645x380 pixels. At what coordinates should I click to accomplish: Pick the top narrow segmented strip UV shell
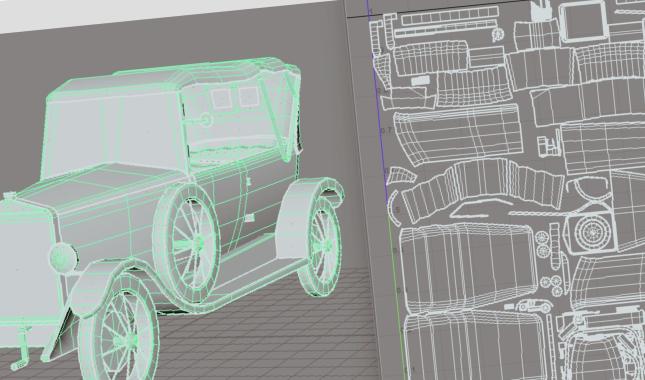[449, 17]
